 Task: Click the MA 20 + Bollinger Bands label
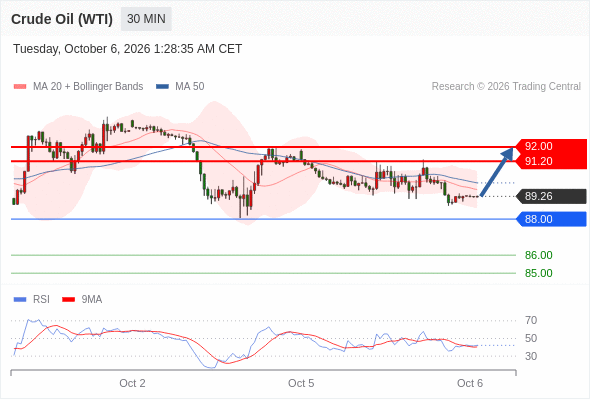(88, 87)
